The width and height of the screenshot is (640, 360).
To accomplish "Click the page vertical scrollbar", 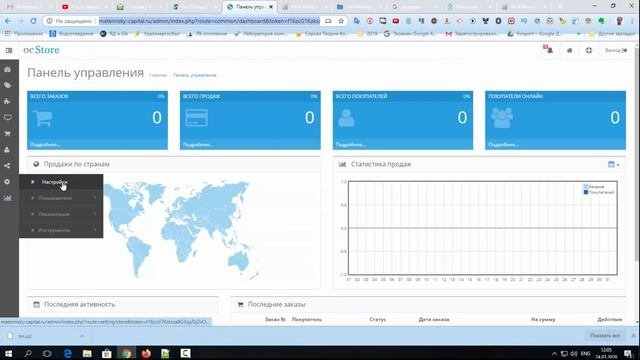I will pos(637,155).
